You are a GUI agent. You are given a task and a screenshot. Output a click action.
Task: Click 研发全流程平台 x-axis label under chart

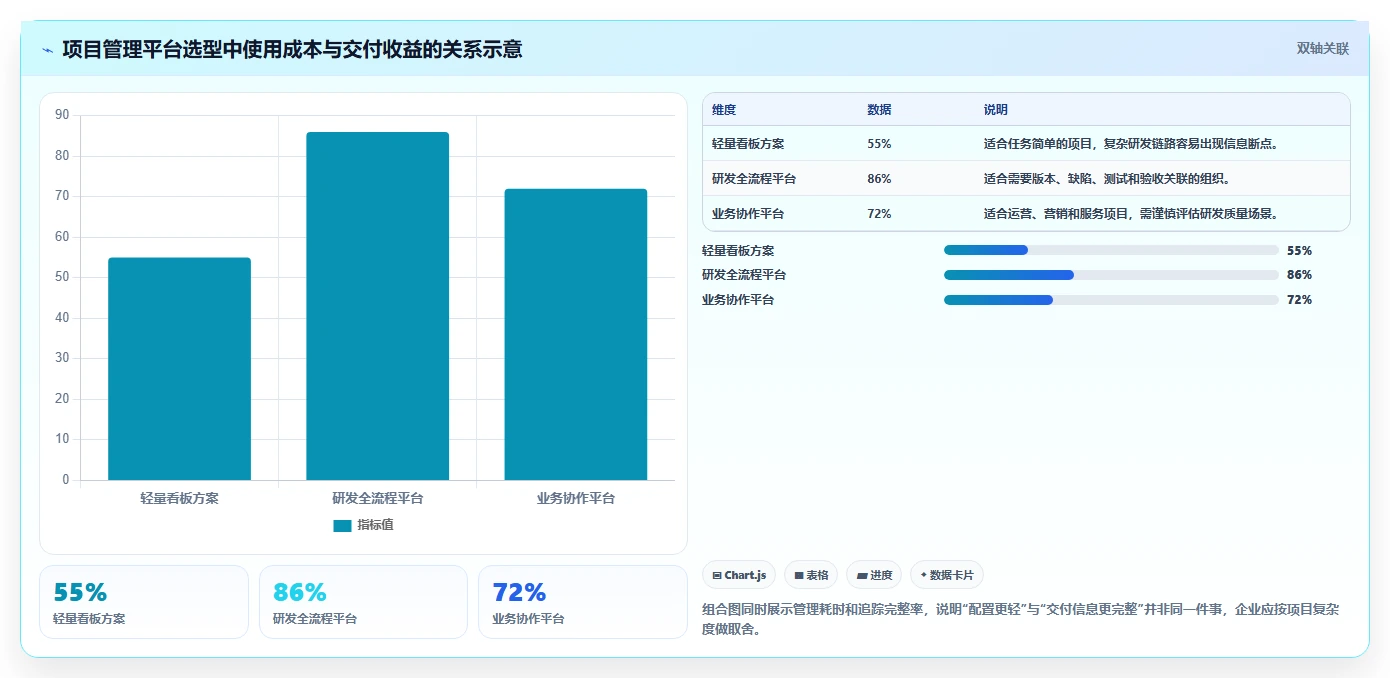377,498
